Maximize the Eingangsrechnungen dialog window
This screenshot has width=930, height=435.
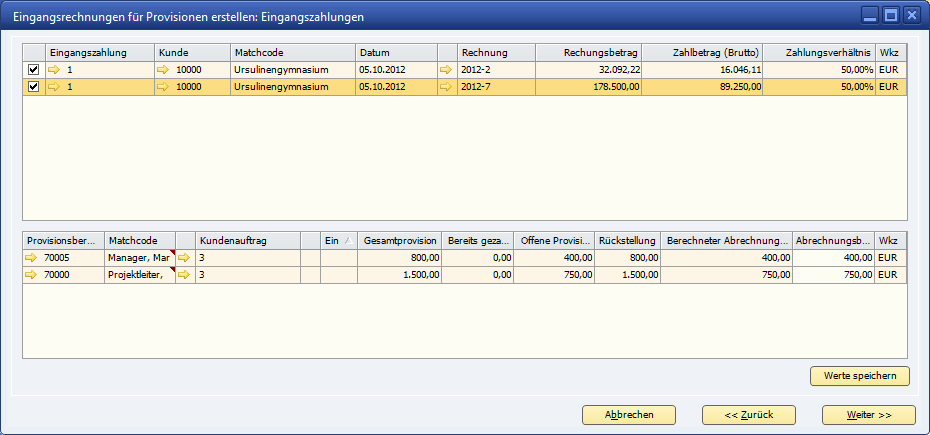(x=890, y=15)
